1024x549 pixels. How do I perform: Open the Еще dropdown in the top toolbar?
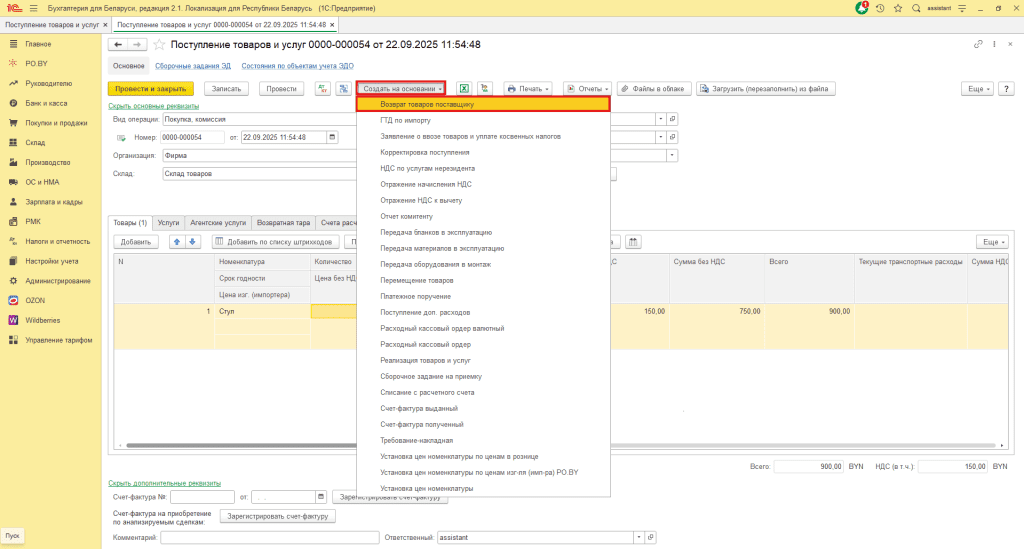(x=979, y=89)
